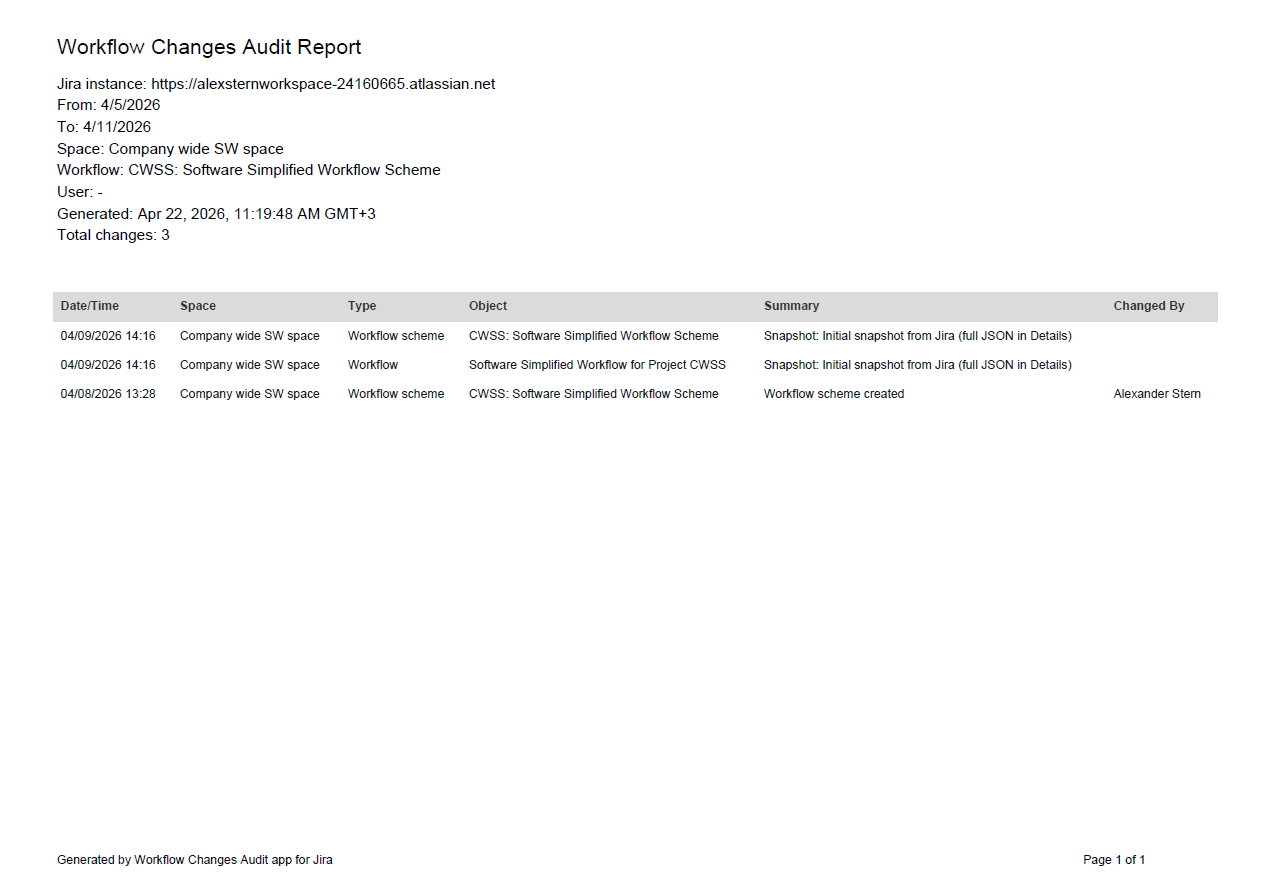Select the 'CWSS: Software Simplified Workflow Scheme' object link
Screen dimensions: 1270x886
[x=593, y=336]
